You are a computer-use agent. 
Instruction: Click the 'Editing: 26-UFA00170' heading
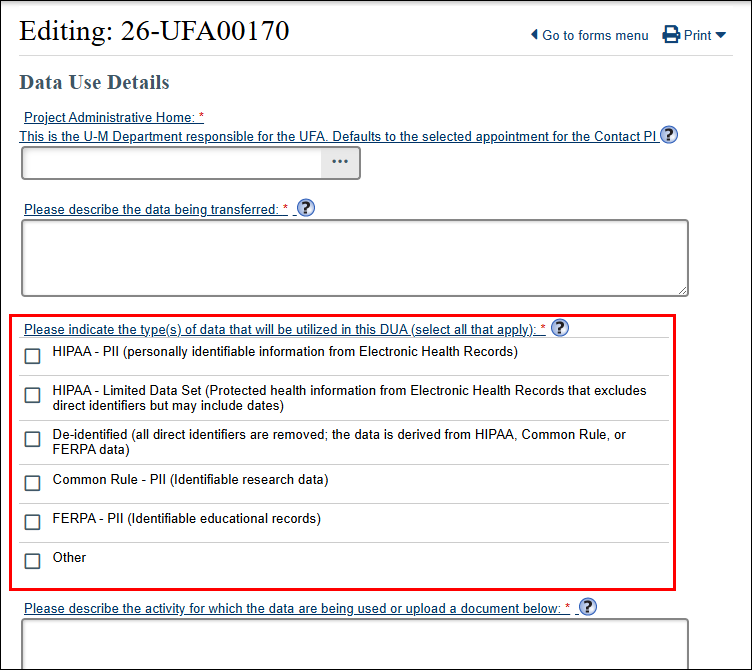[154, 31]
